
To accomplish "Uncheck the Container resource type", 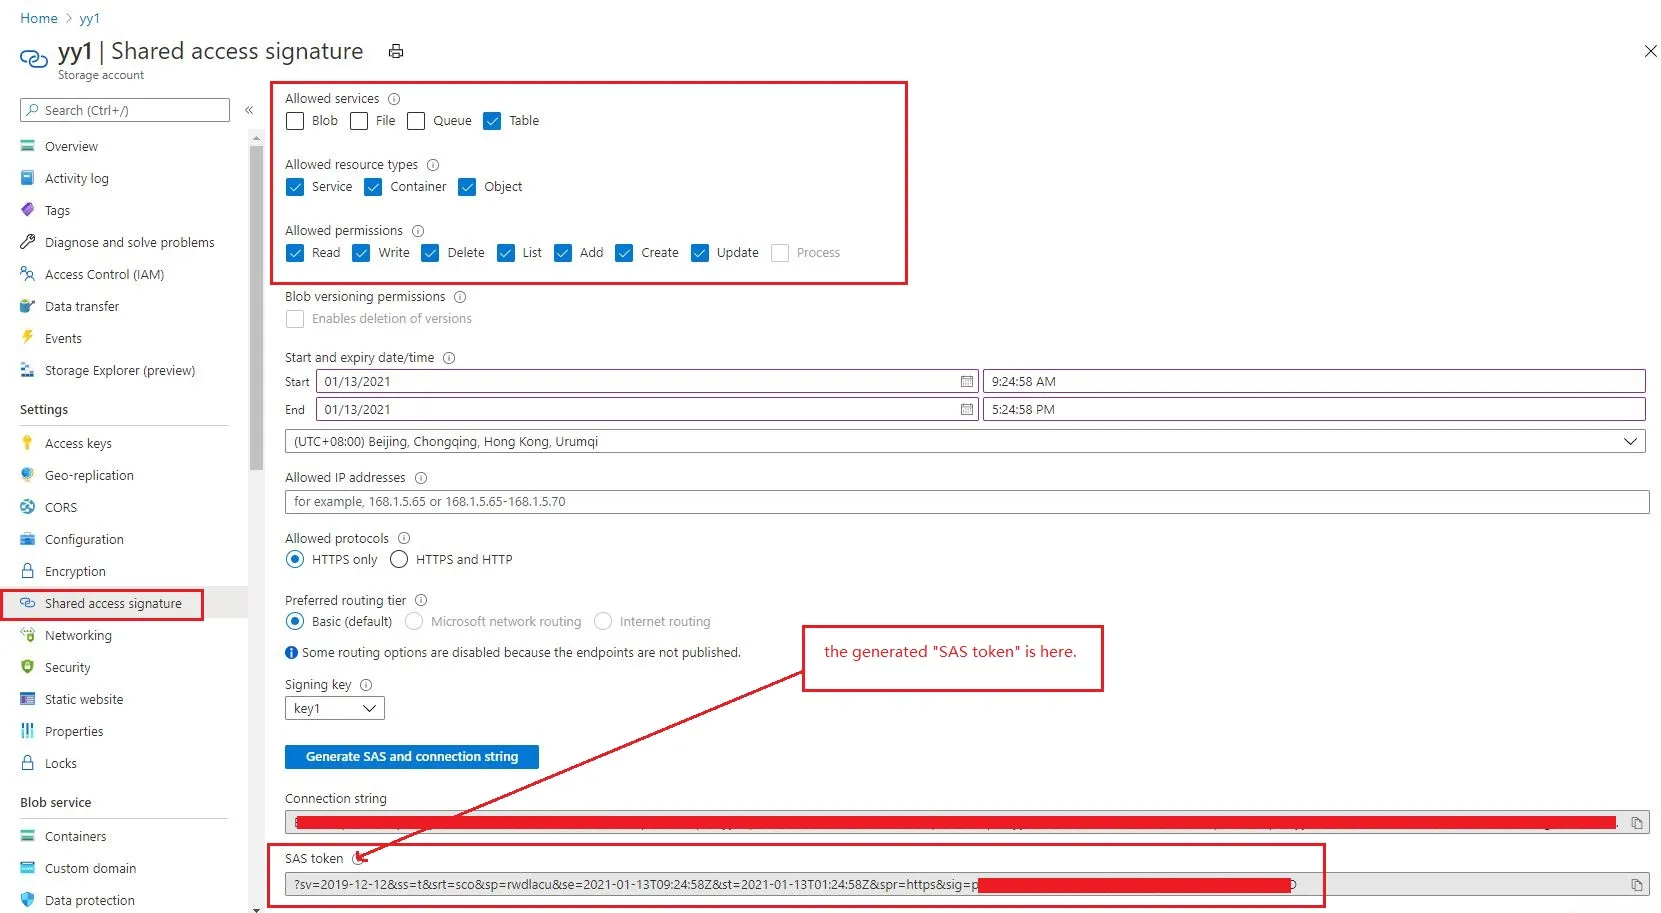I will point(373,187).
